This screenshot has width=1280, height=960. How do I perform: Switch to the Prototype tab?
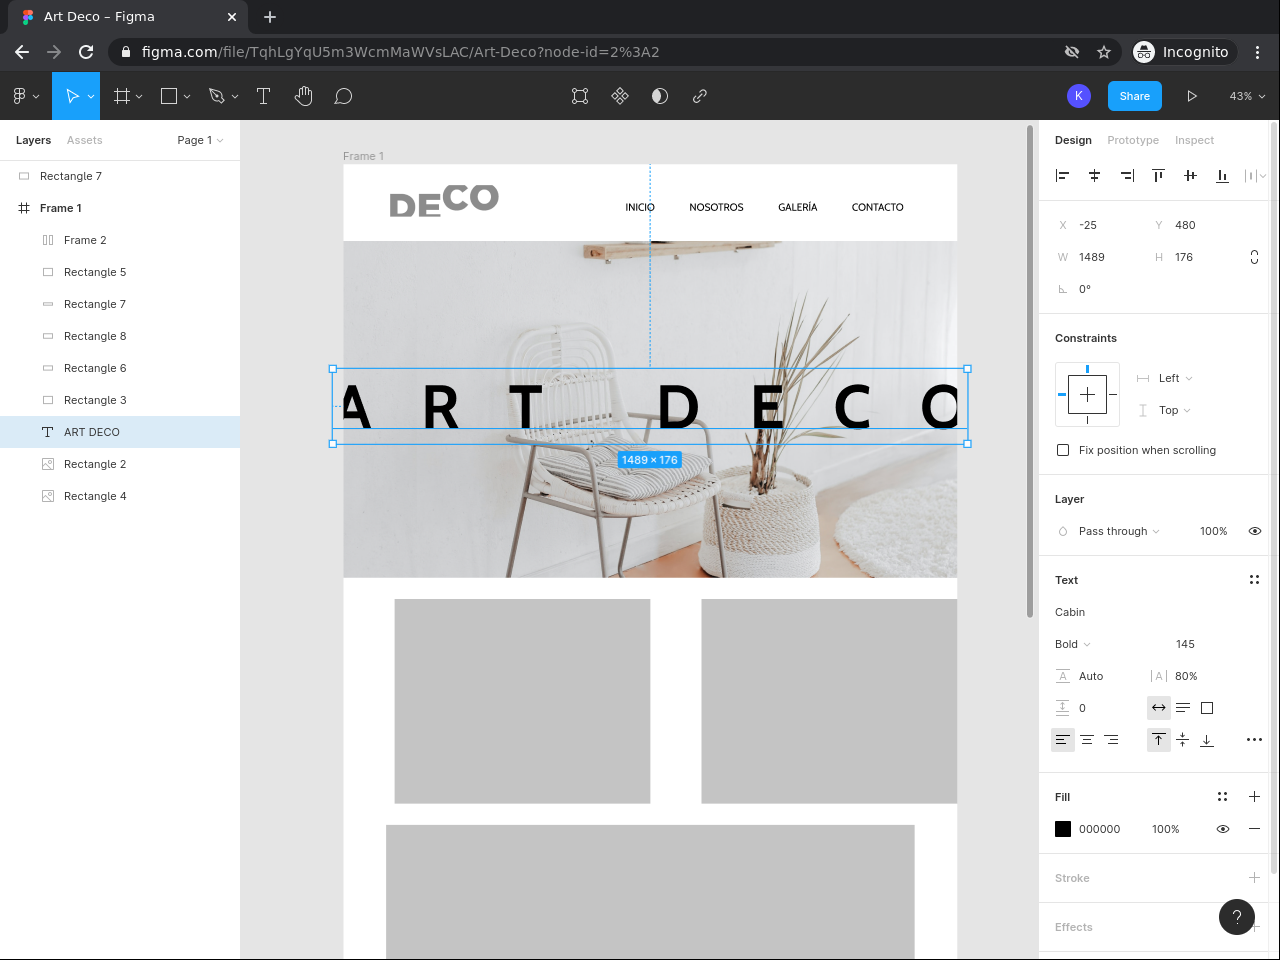pyautogui.click(x=1133, y=140)
